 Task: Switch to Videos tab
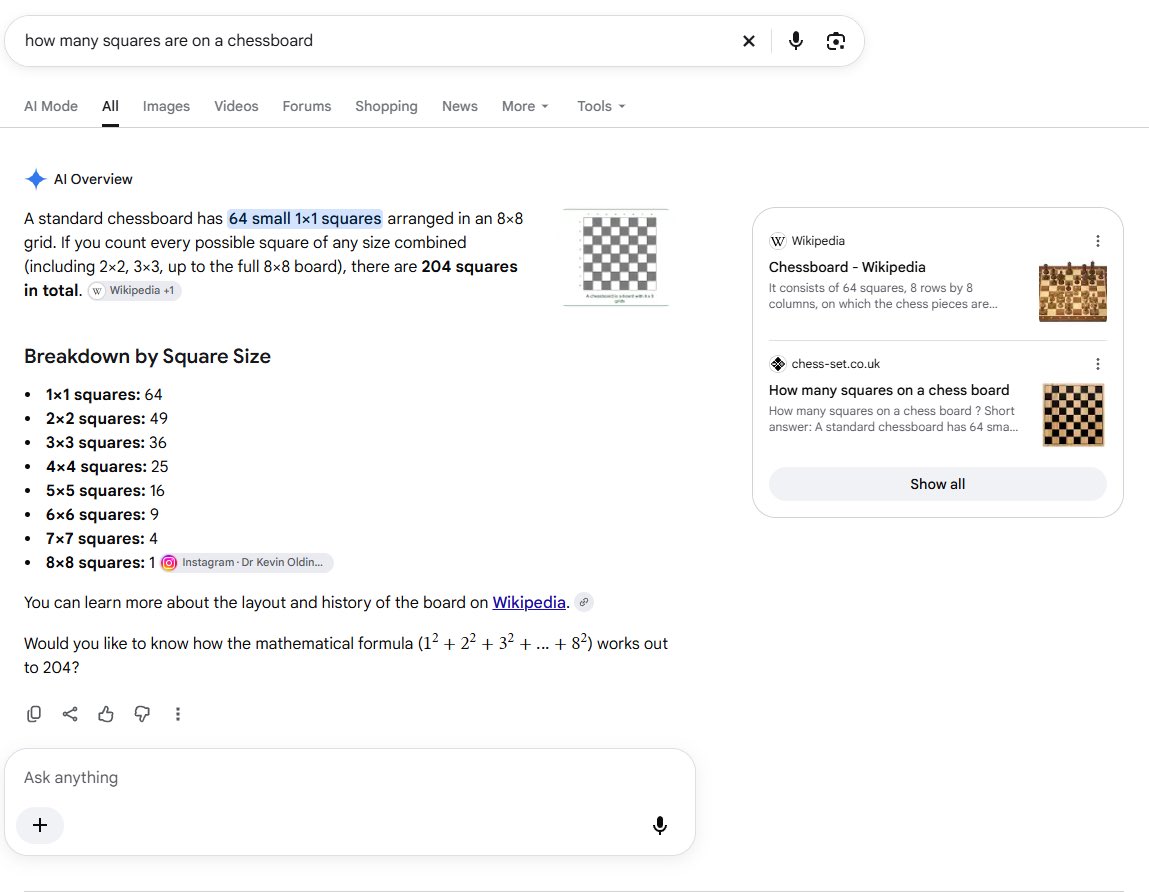(236, 106)
